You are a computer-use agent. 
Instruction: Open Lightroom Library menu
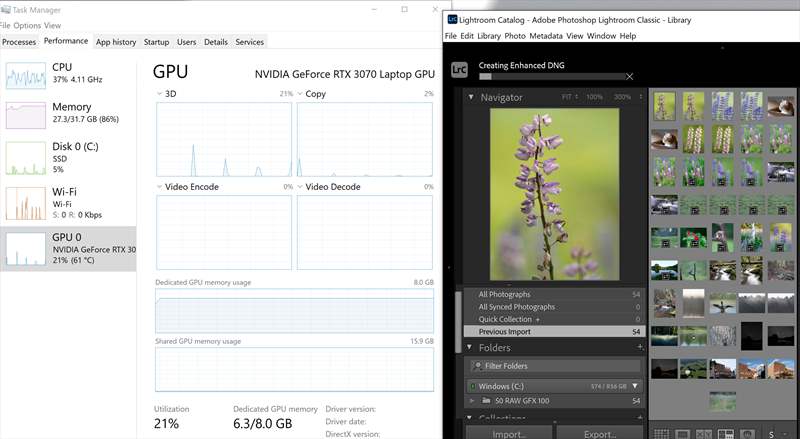(x=489, y=36)
